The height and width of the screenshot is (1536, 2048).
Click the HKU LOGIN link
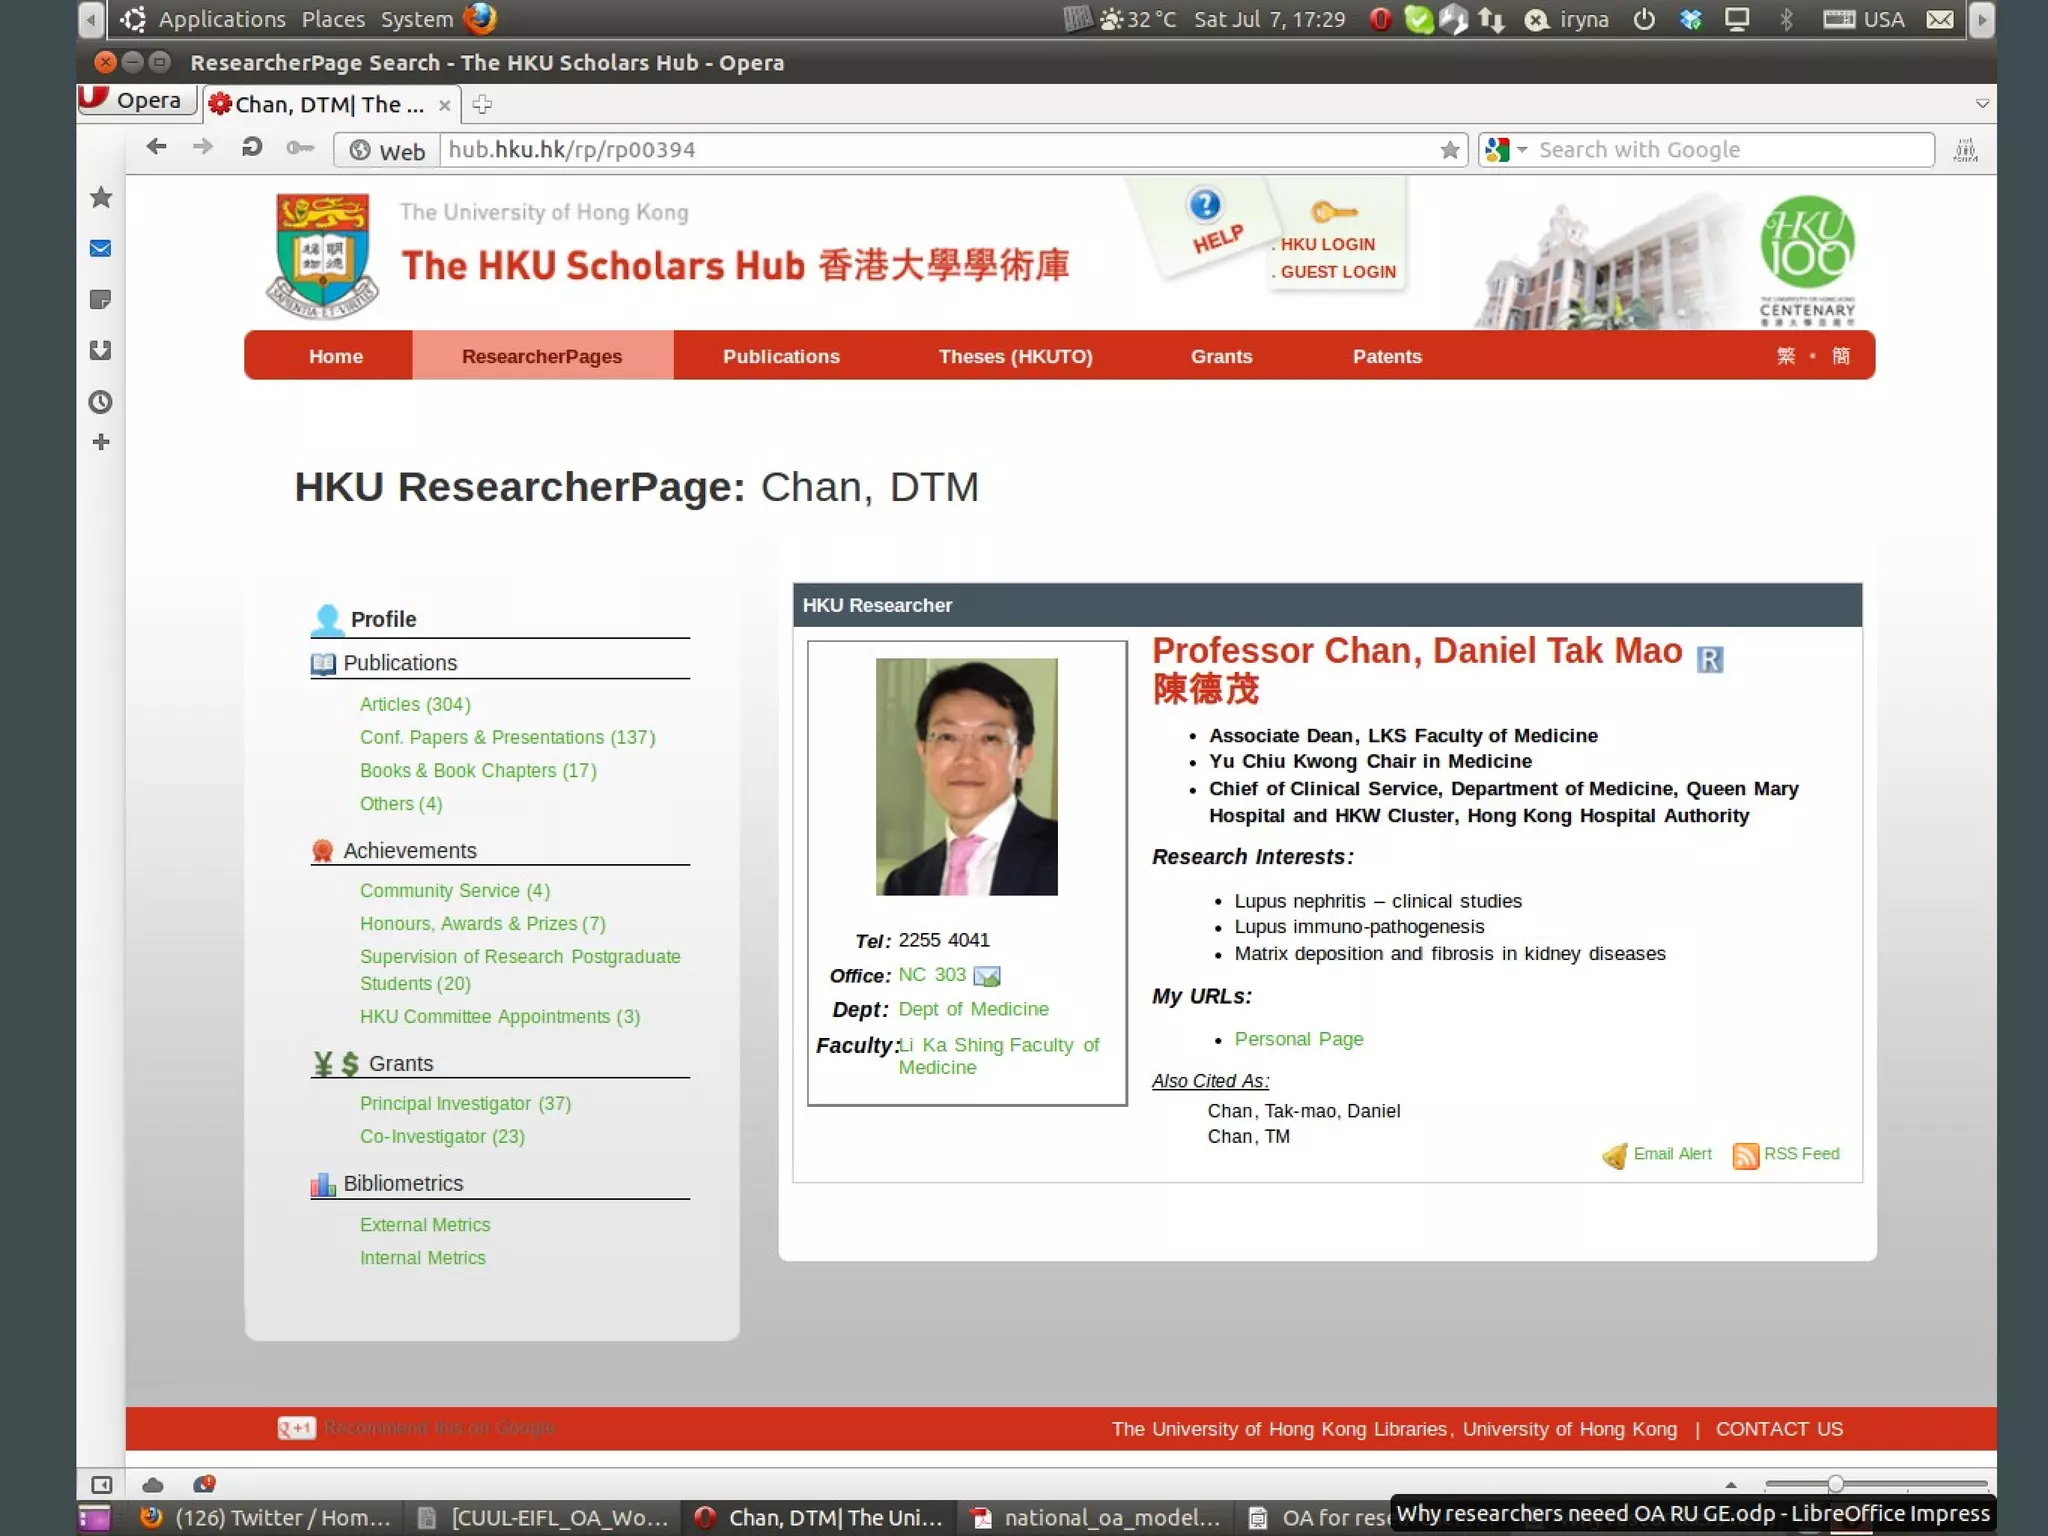[x=1327, y=244]
